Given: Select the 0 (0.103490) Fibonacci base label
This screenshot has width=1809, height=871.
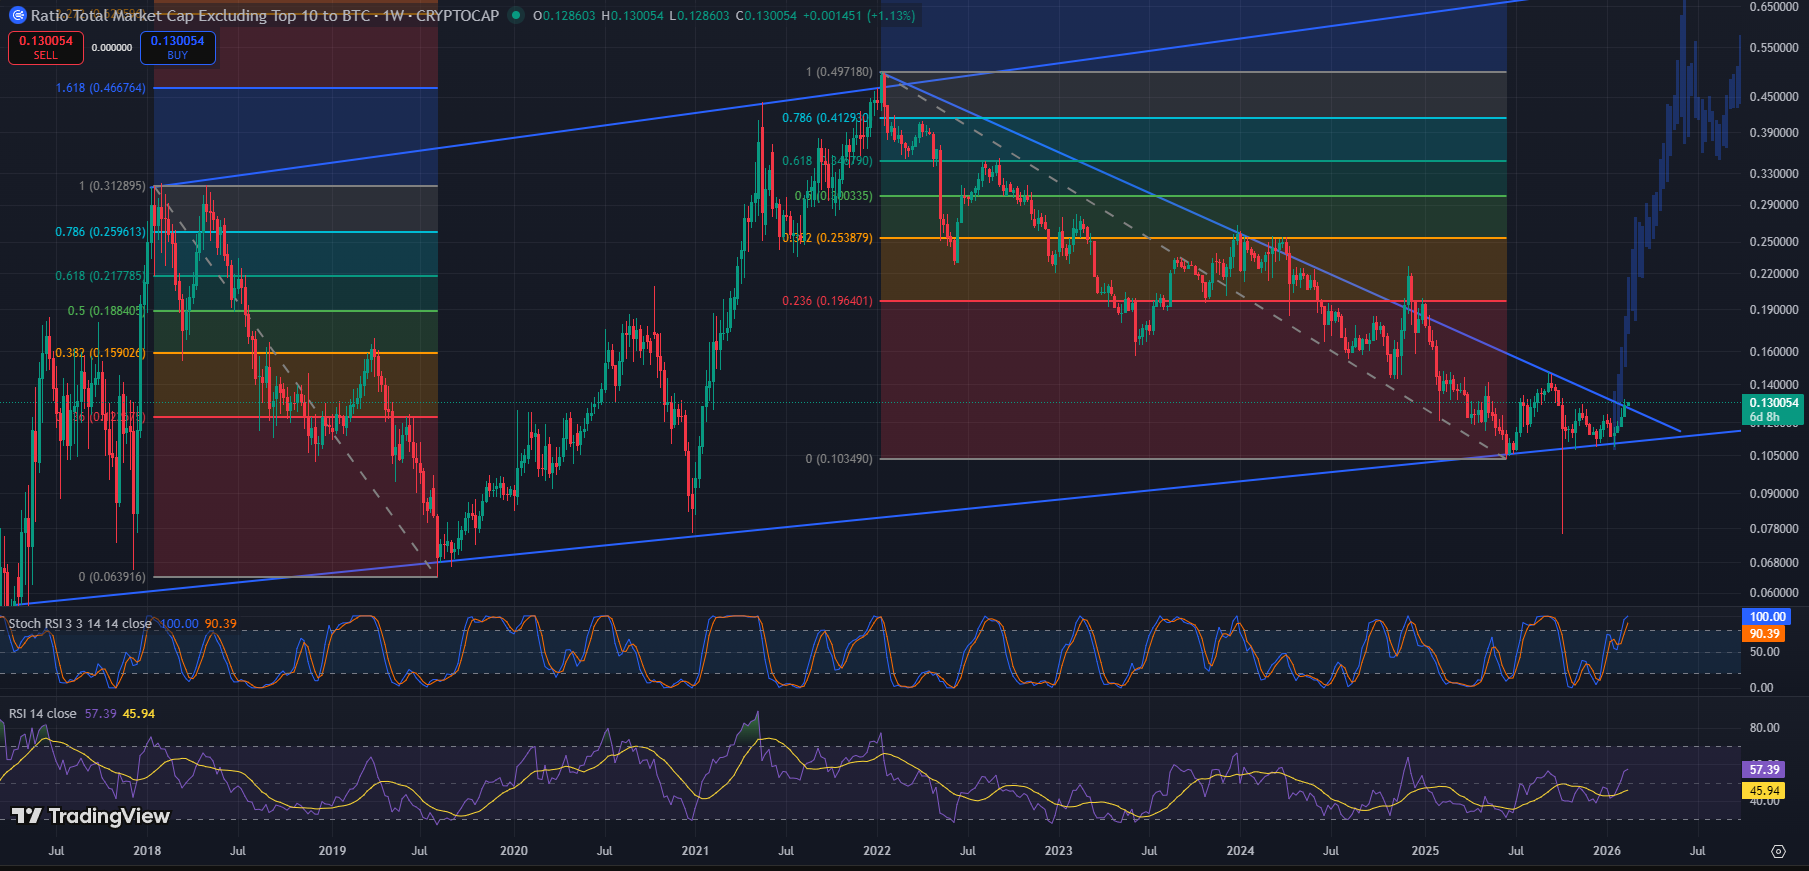Looking at the screenshot, I should 839,459.
